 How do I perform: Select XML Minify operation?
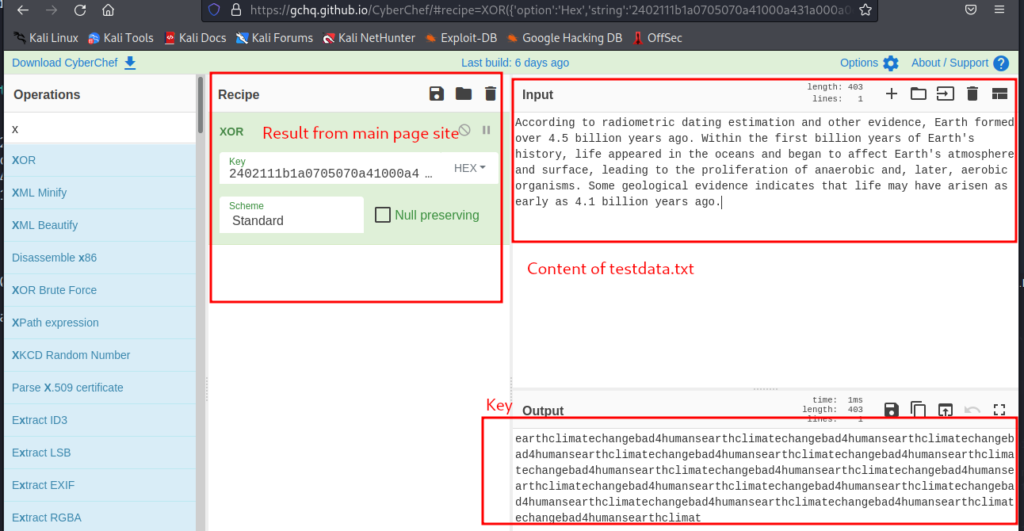(x=101, y=193)
